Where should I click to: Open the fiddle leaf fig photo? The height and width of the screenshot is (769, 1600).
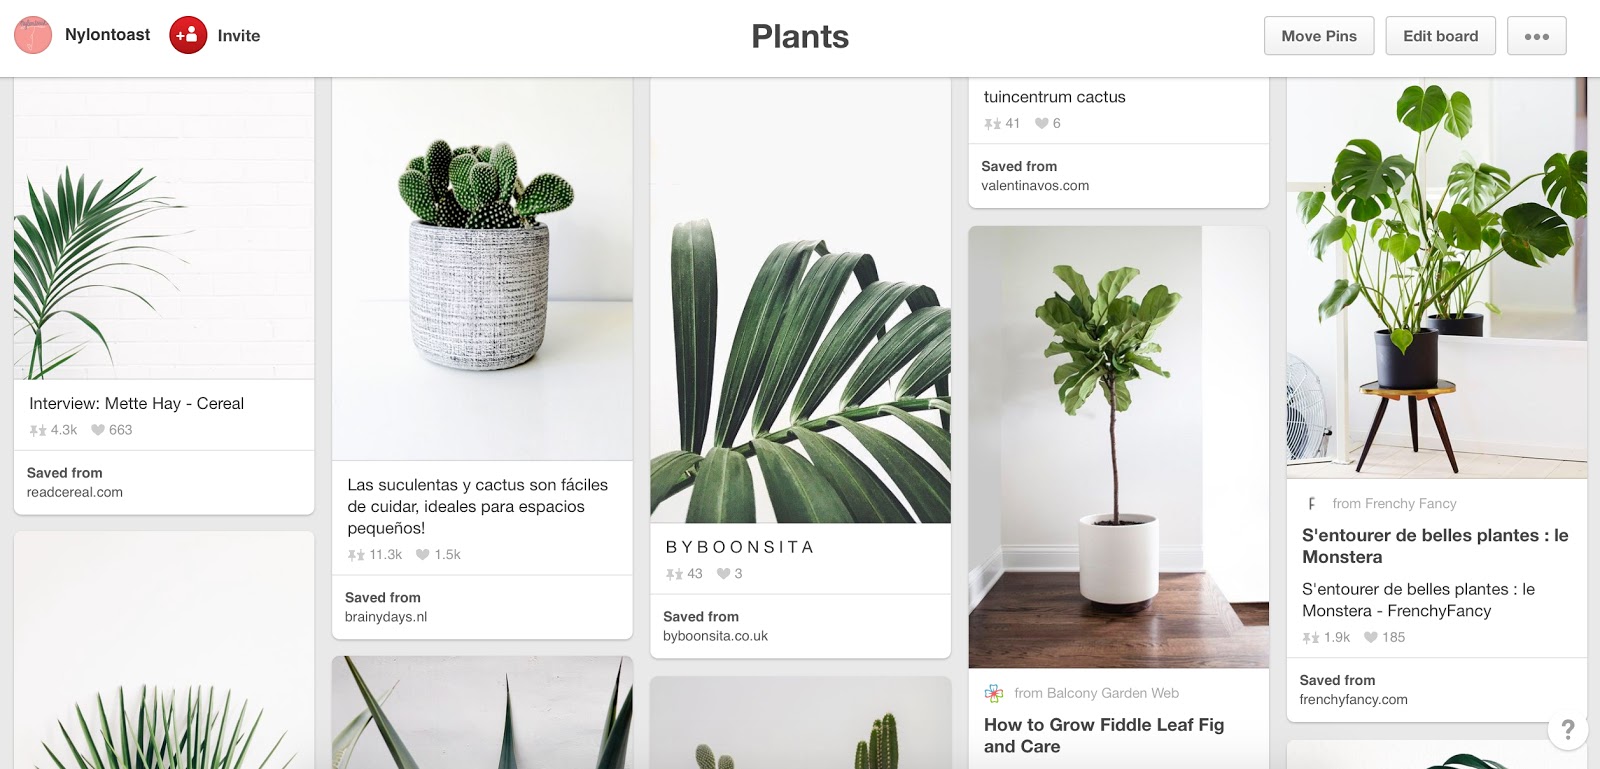1119,447
